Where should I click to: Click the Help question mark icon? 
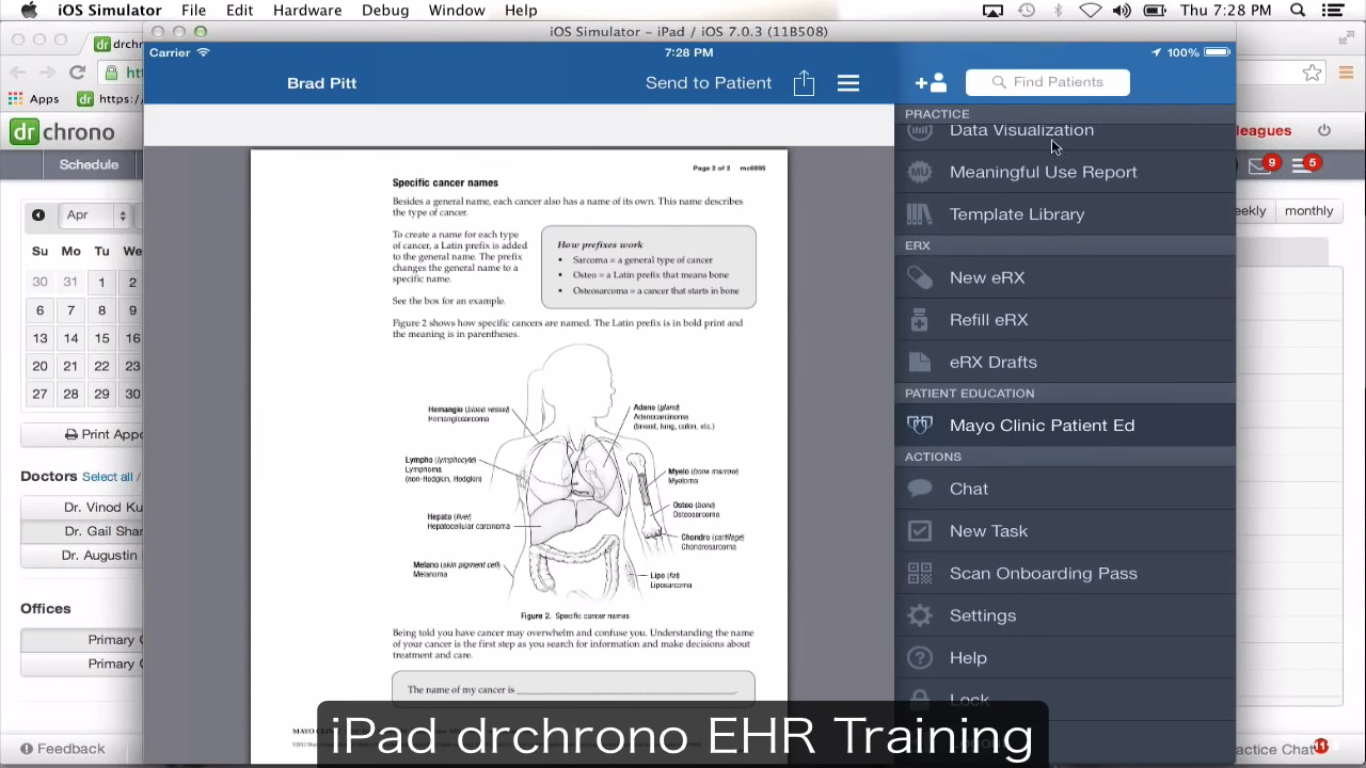(919, 658)
